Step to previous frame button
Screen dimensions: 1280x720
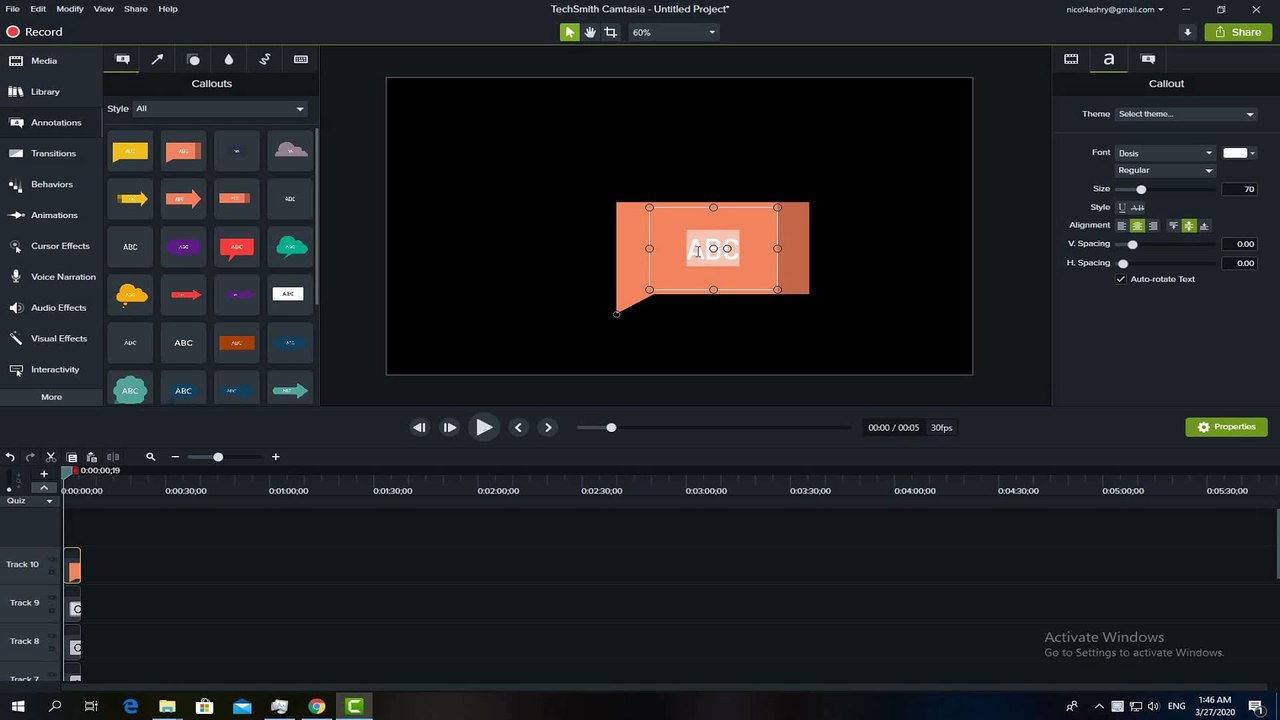tap(419, 427)
